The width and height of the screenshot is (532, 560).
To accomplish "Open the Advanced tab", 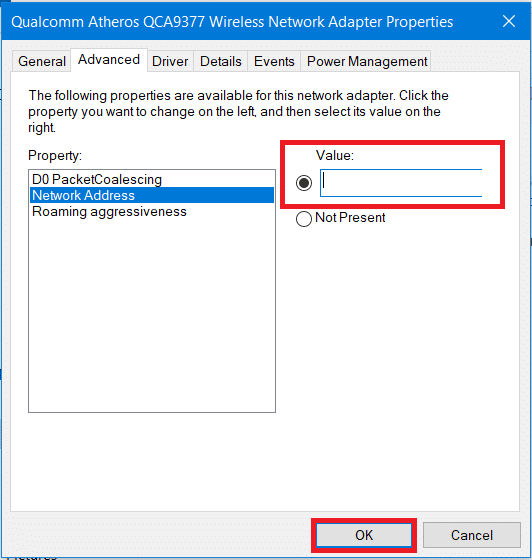I will point(109,60).
